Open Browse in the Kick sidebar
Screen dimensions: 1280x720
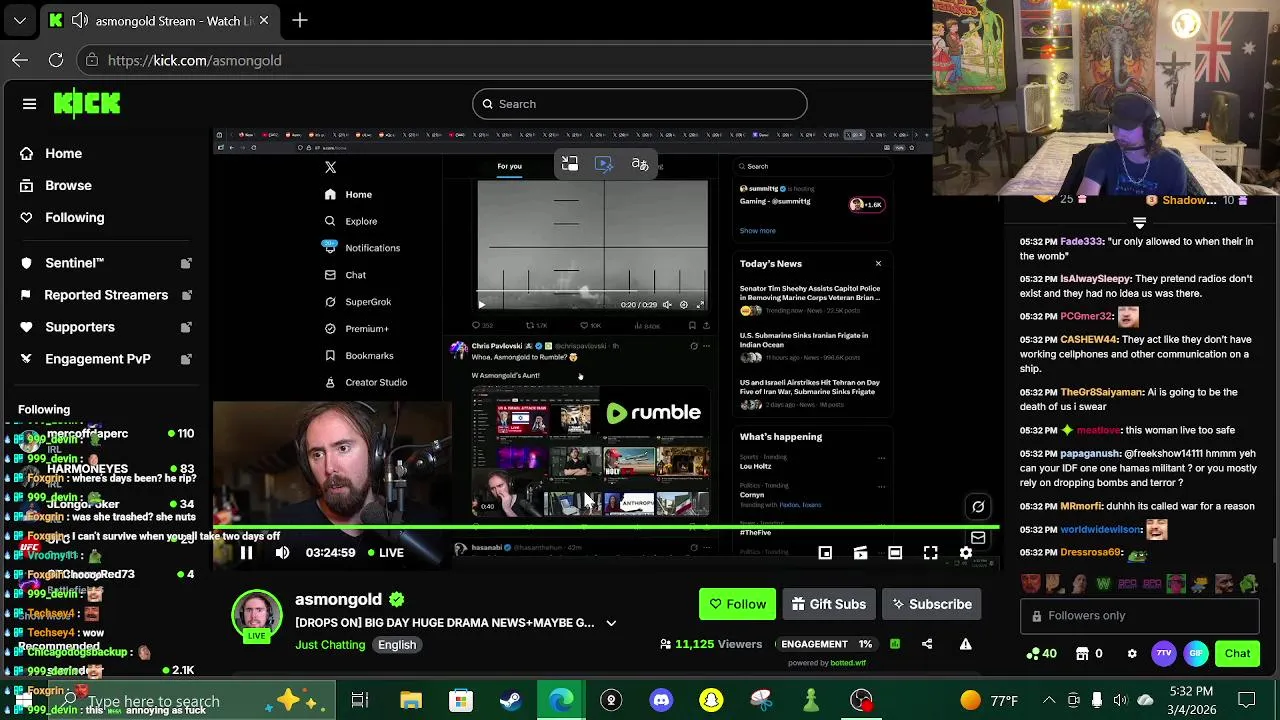click(56, 185)
